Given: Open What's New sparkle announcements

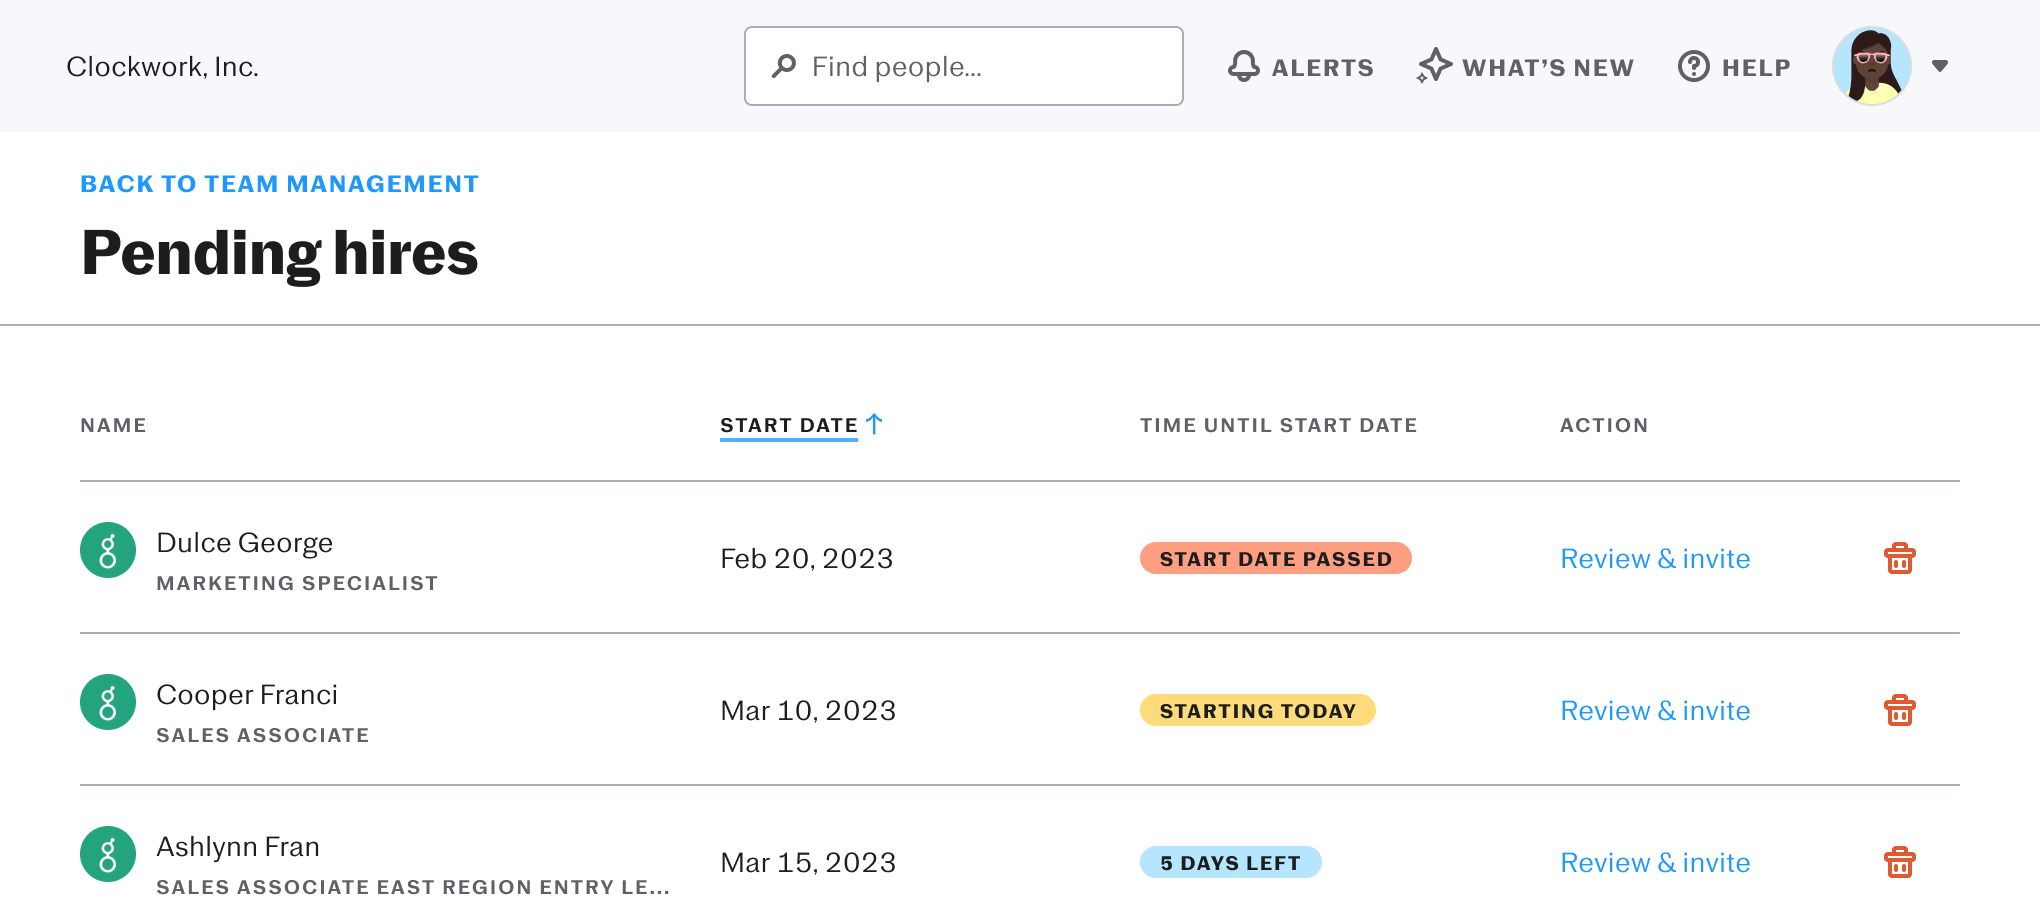Looking at the screenshot, I should pos(1434,66).
